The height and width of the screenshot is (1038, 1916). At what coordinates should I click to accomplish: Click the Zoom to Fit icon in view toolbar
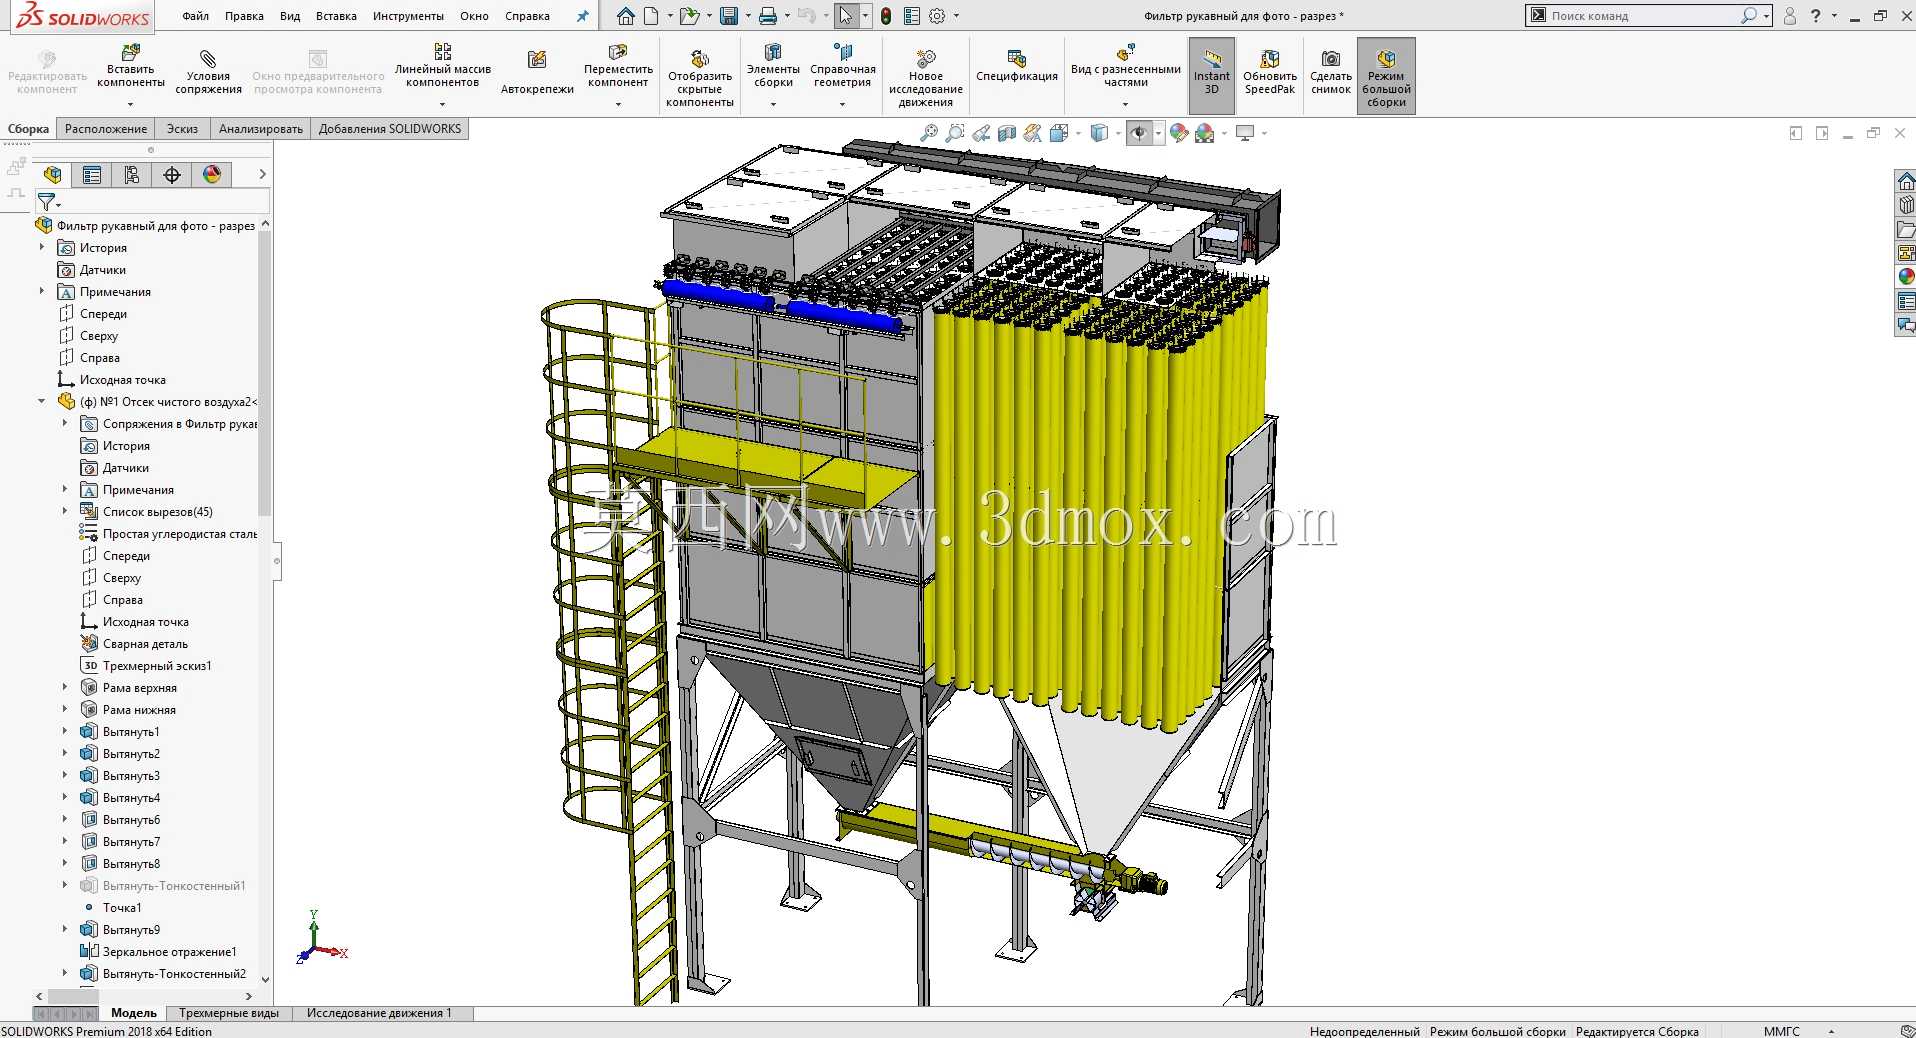click(929, 133)
